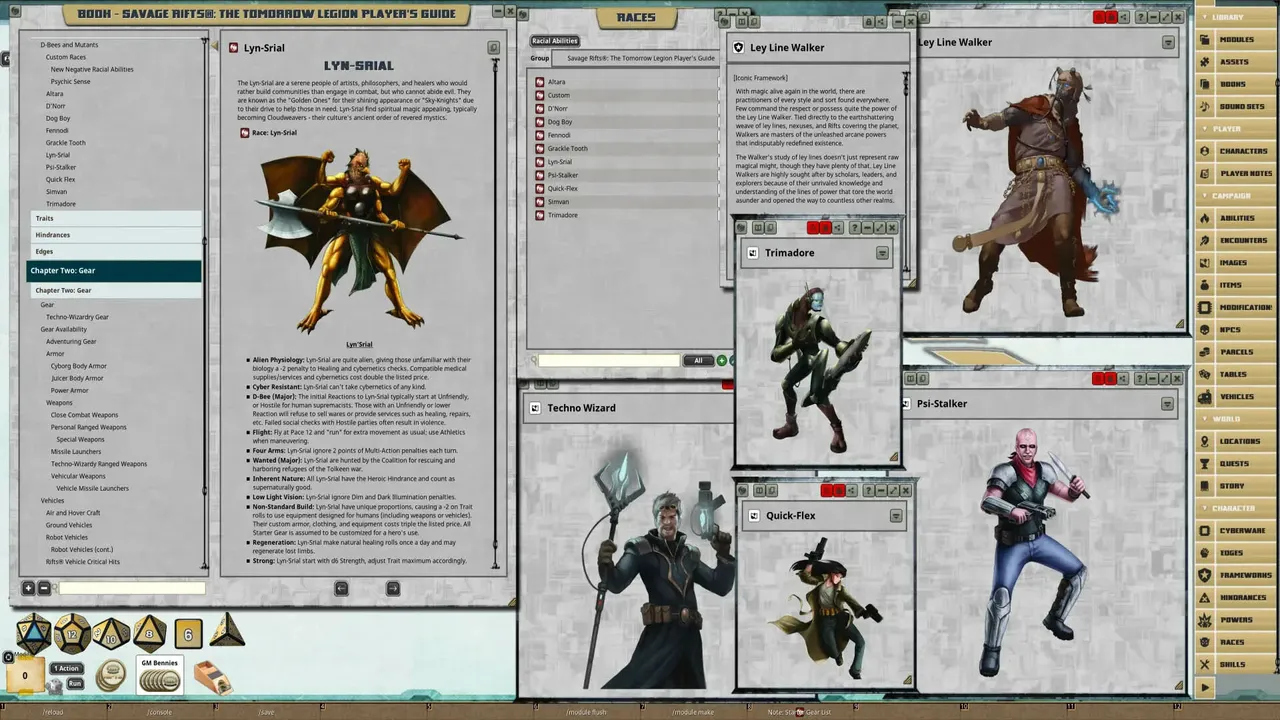Open Ley Line Walker image dropdown menu
This screenshot has width=1280, height=720.
(x=1168, y=42)
